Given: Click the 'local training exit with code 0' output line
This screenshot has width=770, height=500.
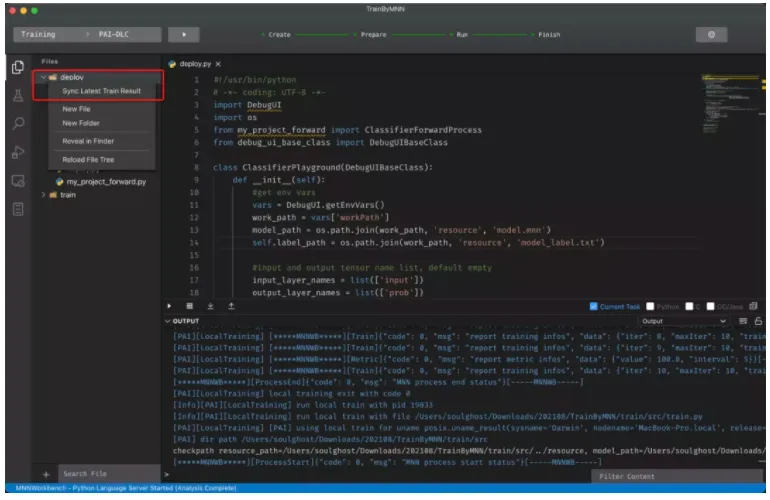Looking at the screenshot, I should tap(291, 393).
